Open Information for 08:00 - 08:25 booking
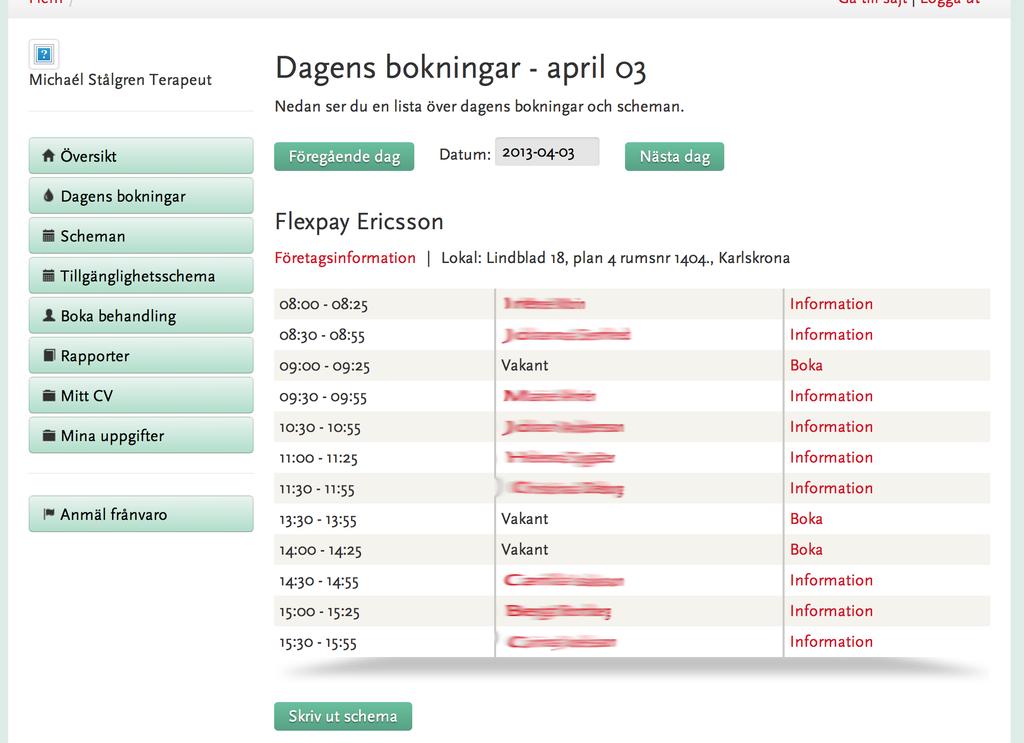This screenshot has width=1024, height=743. 831,304
